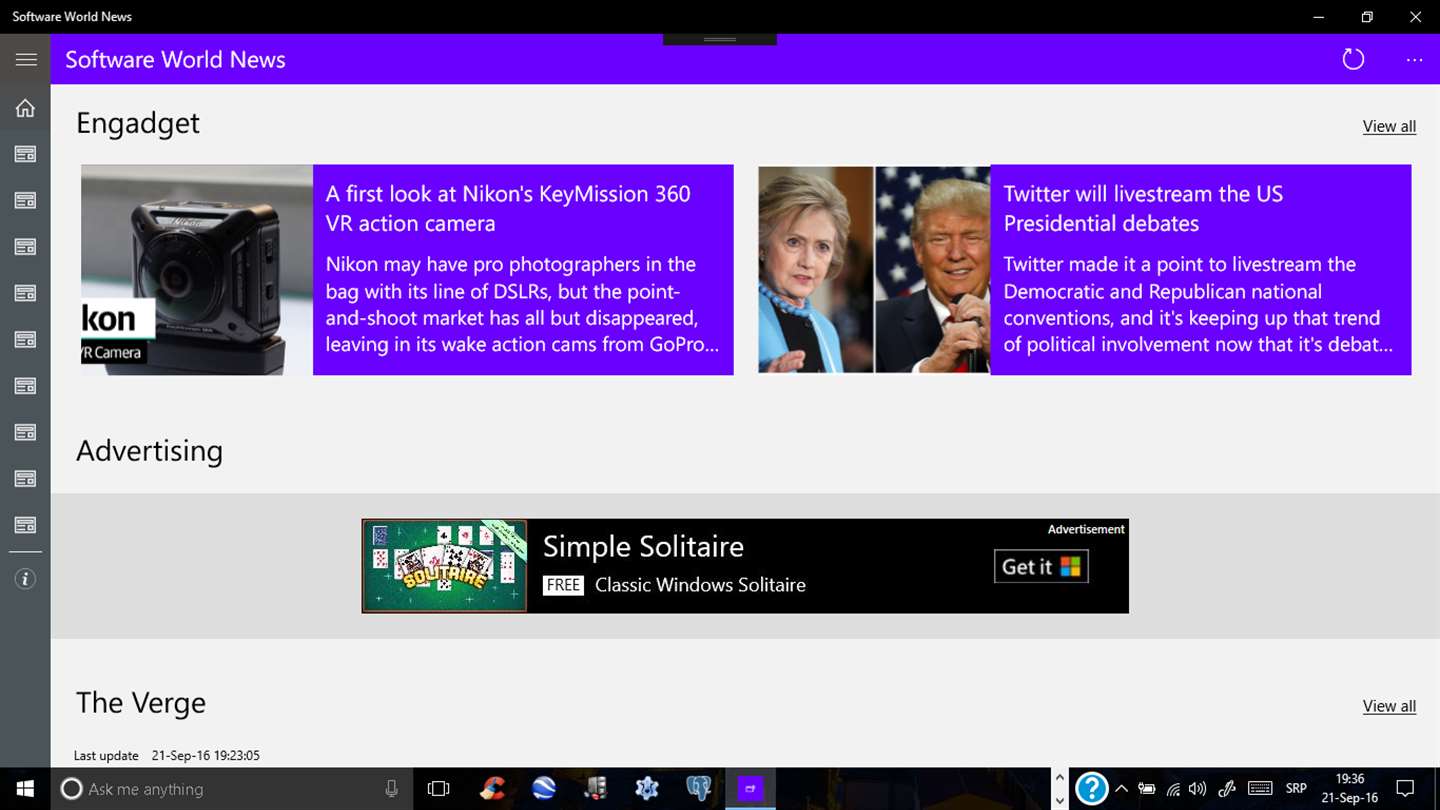Open Google Earth from the taskbar
This screenshot has height=810, width=1440.
click(x=544, y=789)
